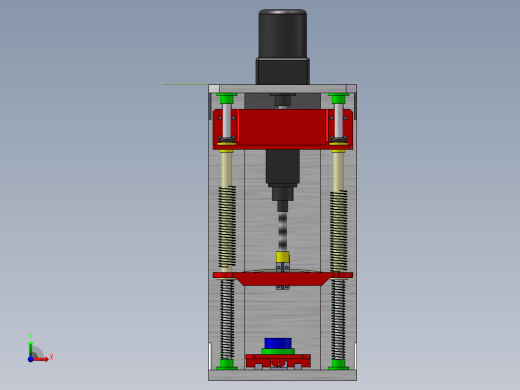This screenshot has width=520, height=390.
Task: Select the lower red moving plate
Action: coord(283,278)
